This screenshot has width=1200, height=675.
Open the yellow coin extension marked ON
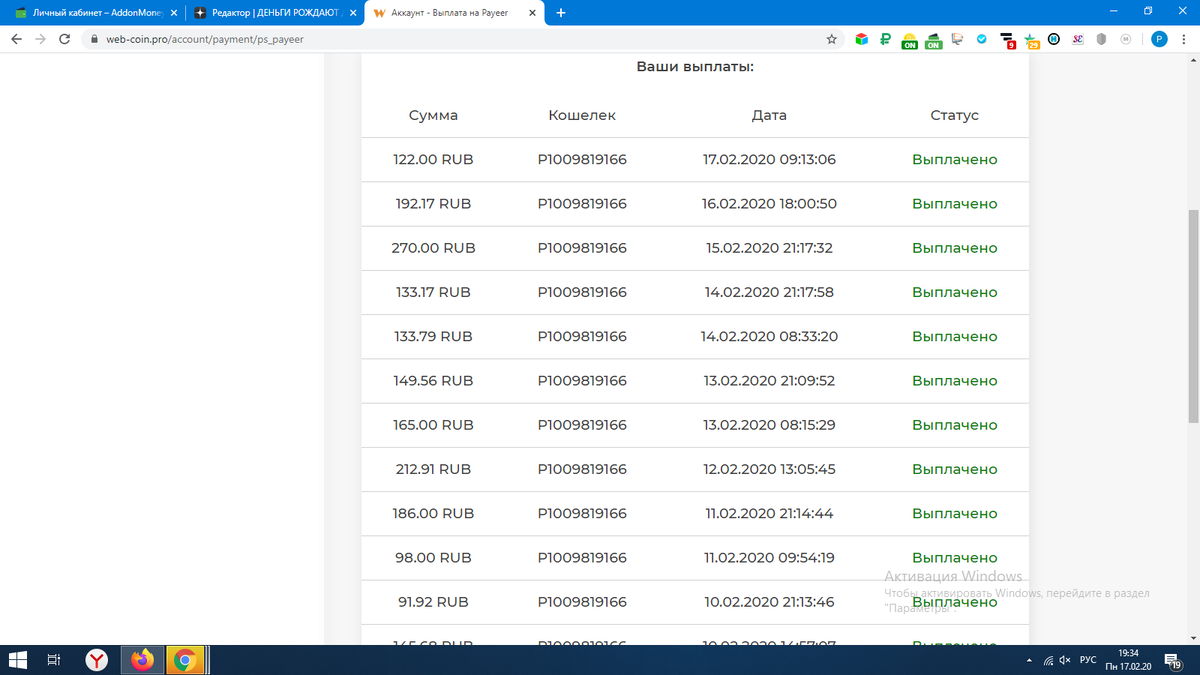pyautogui.click(x=909, y=40)
